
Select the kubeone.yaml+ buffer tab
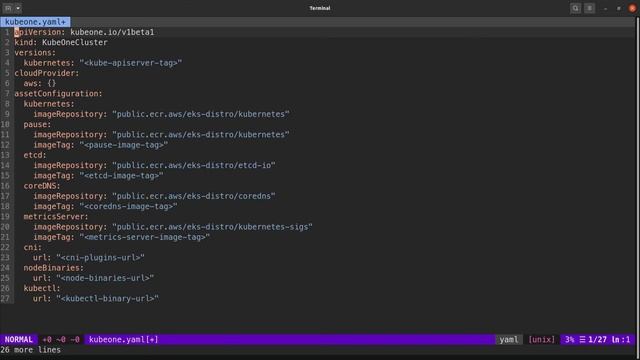35,22
